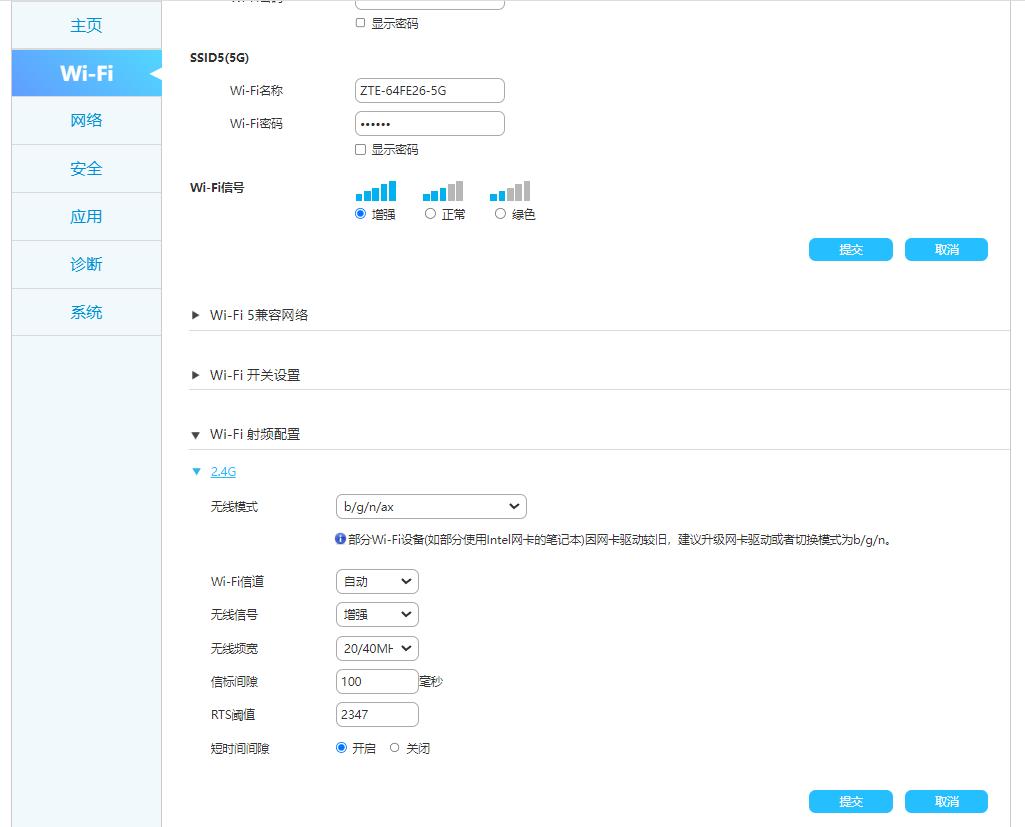Choose 关闭 for 短时间间隙
This screenshot has width=1025, height=827.
click(x=395, y=746)
